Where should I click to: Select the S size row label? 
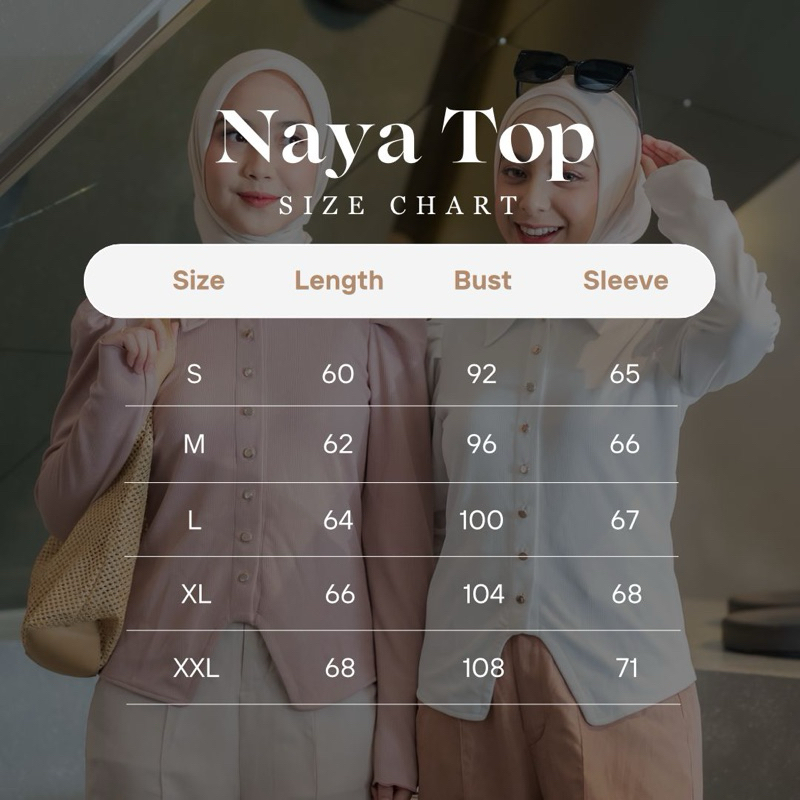pos(194,374)
